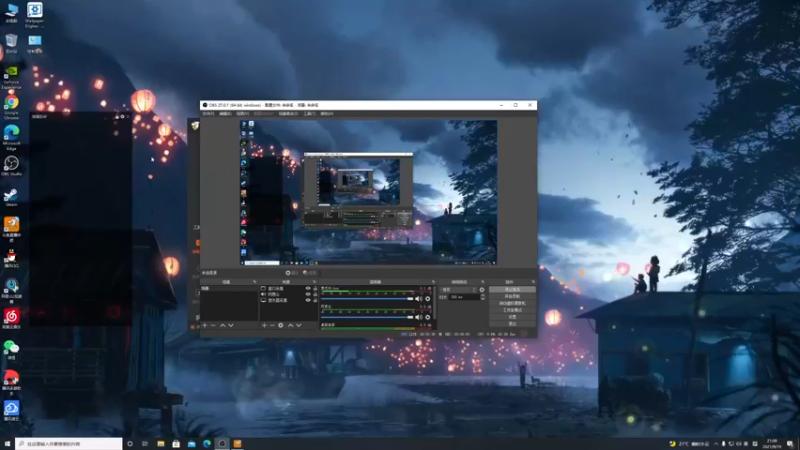Open transition properties gear icon
Image resolution: width=800 pixels, height=450 pixels.
pyautogui.click(x=482, y=290)
